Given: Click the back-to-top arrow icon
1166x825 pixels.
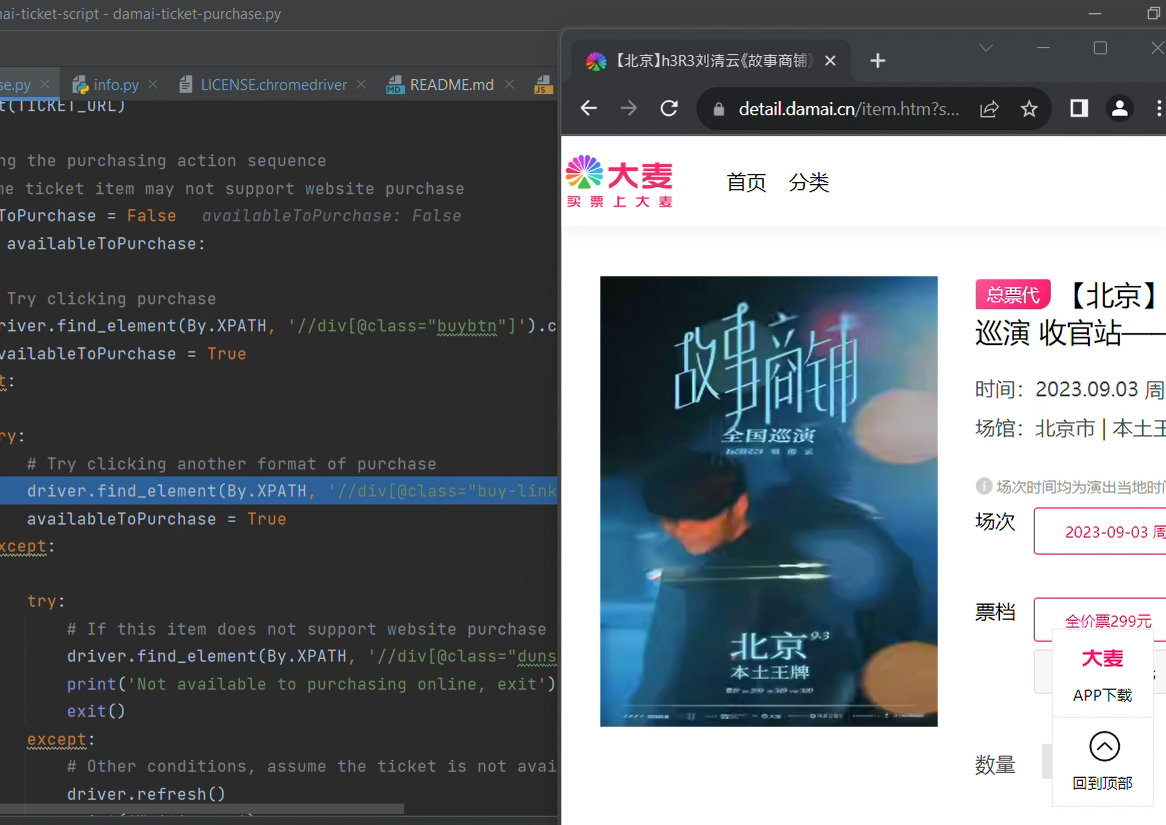Looking at the screenshot, I should click(1104, 747).
